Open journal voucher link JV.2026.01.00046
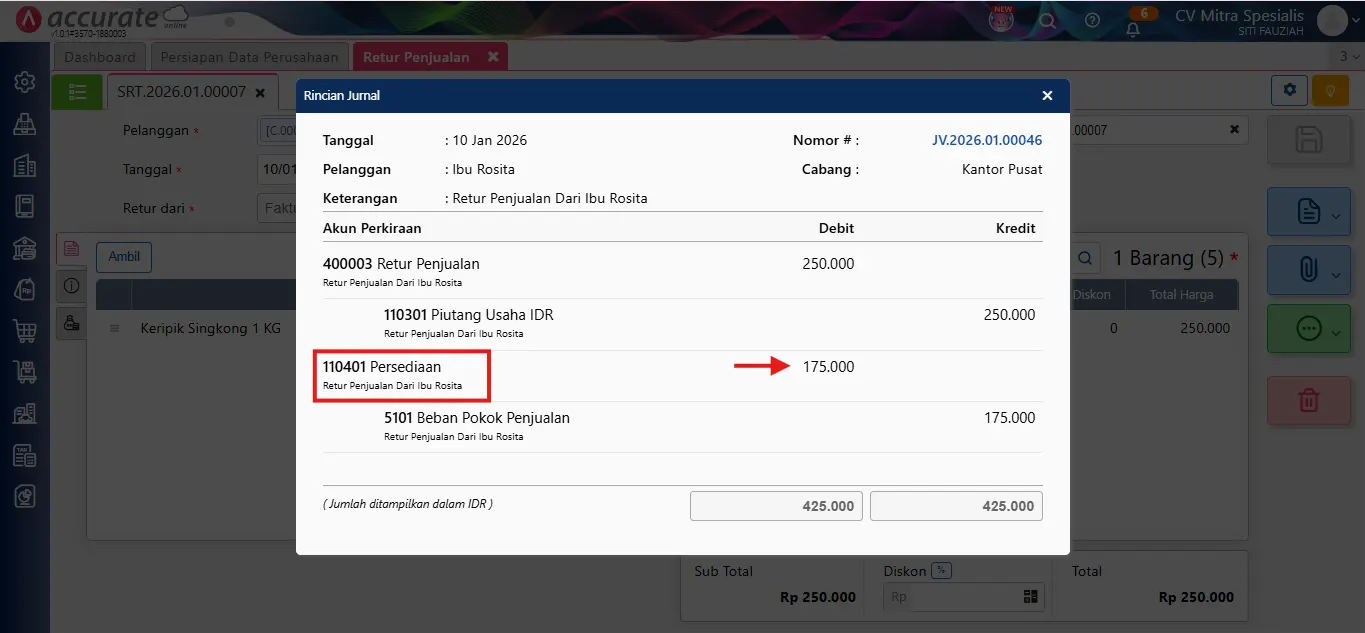Image resolution: width=1365 pixels, height=633 pixels. tap(987, 141)
